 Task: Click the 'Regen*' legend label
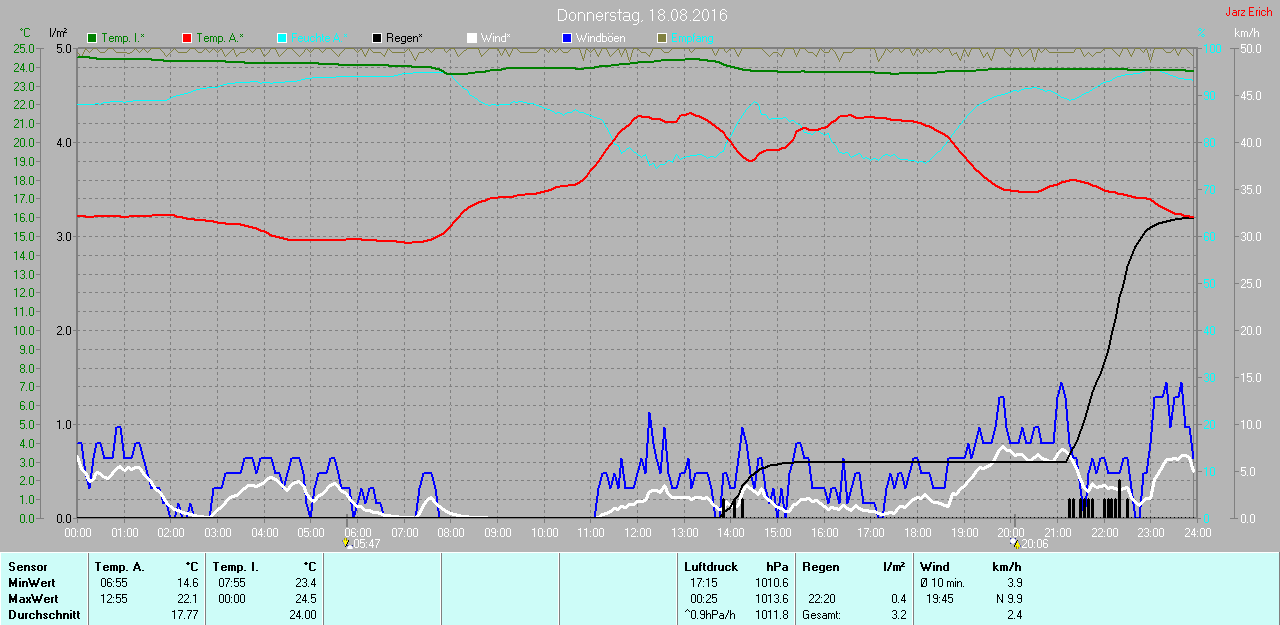(404, 38)
